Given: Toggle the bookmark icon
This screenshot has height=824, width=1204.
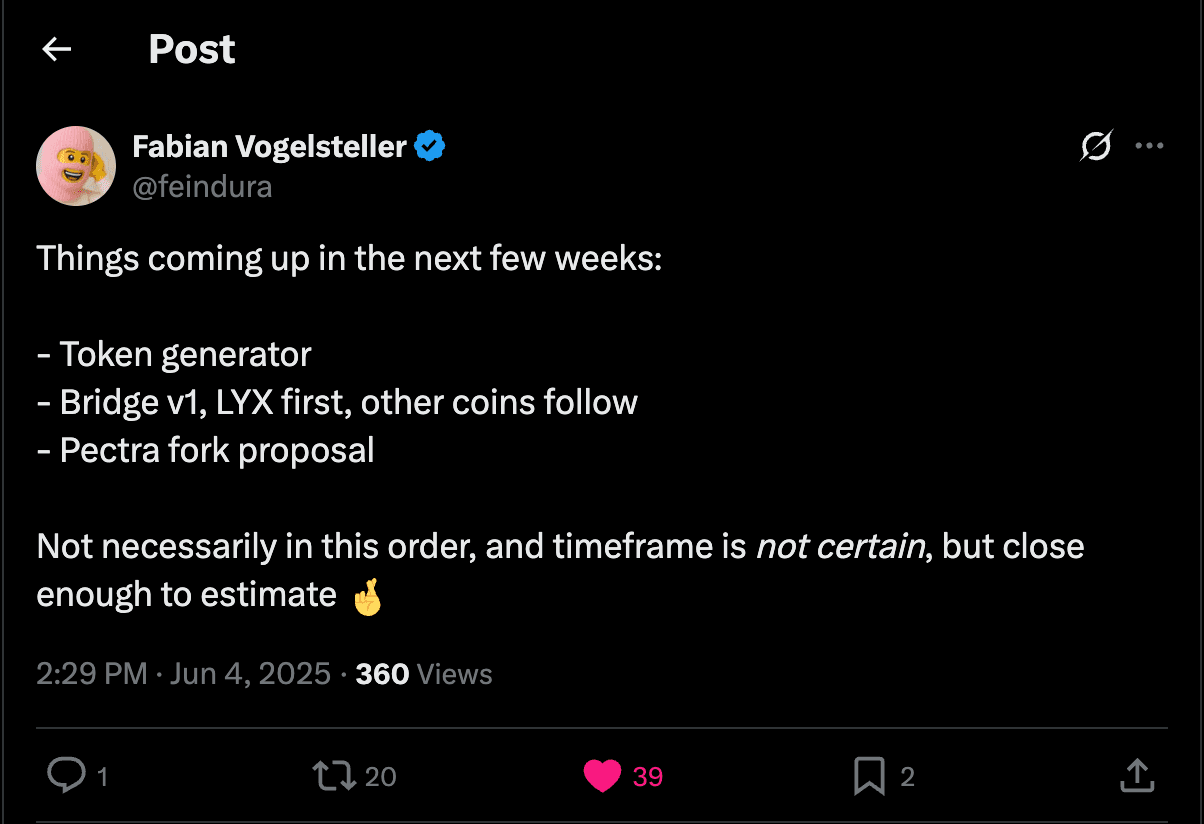Looking at the screenshot, I should pos(869,776).
